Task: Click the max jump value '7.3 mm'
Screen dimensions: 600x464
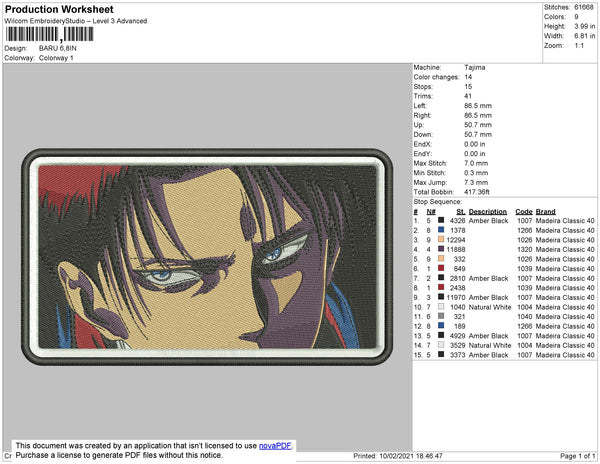Action: pyautogui.click(x=476, y=182)
